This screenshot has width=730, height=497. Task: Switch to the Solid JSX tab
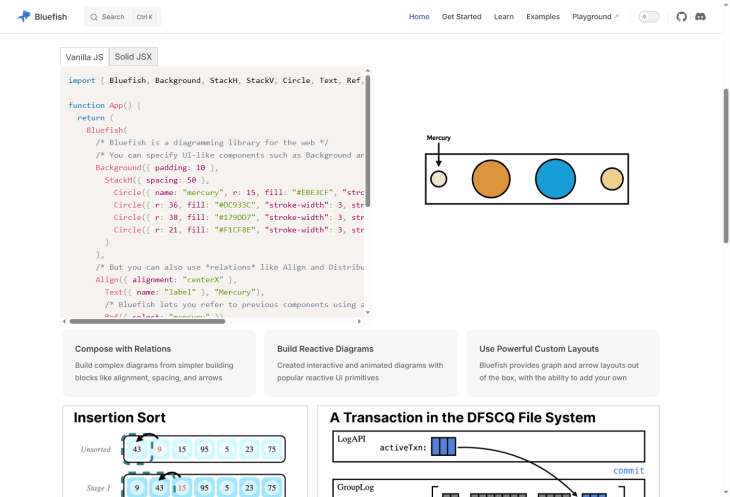tap(133, 57)
